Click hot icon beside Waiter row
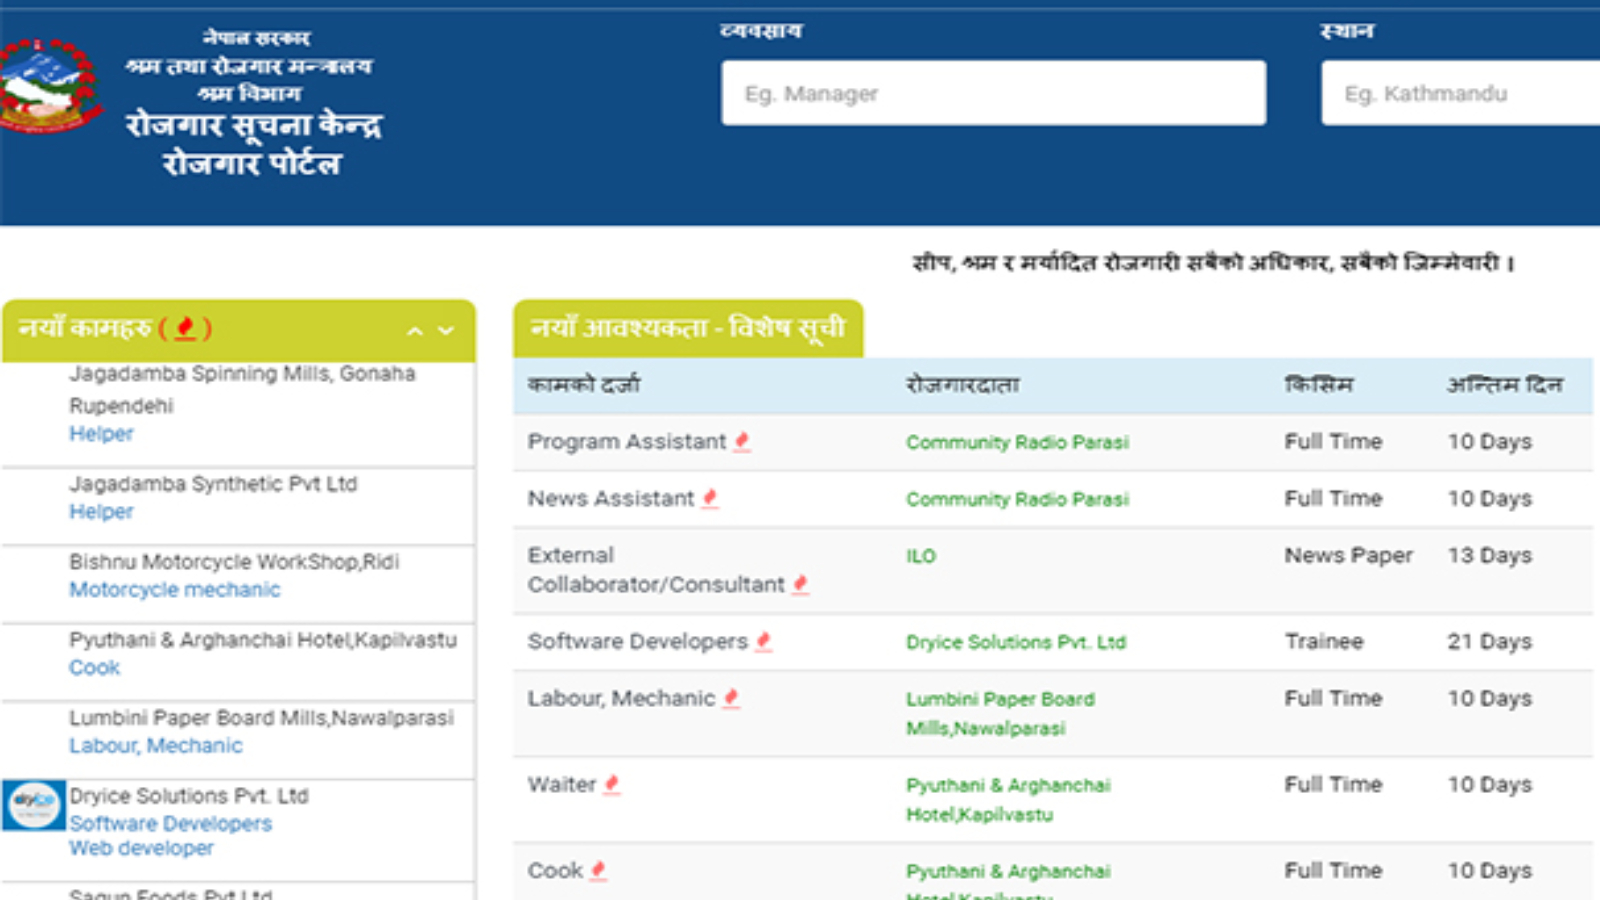Screen dimensions: 1600x900 pos(612,784)
